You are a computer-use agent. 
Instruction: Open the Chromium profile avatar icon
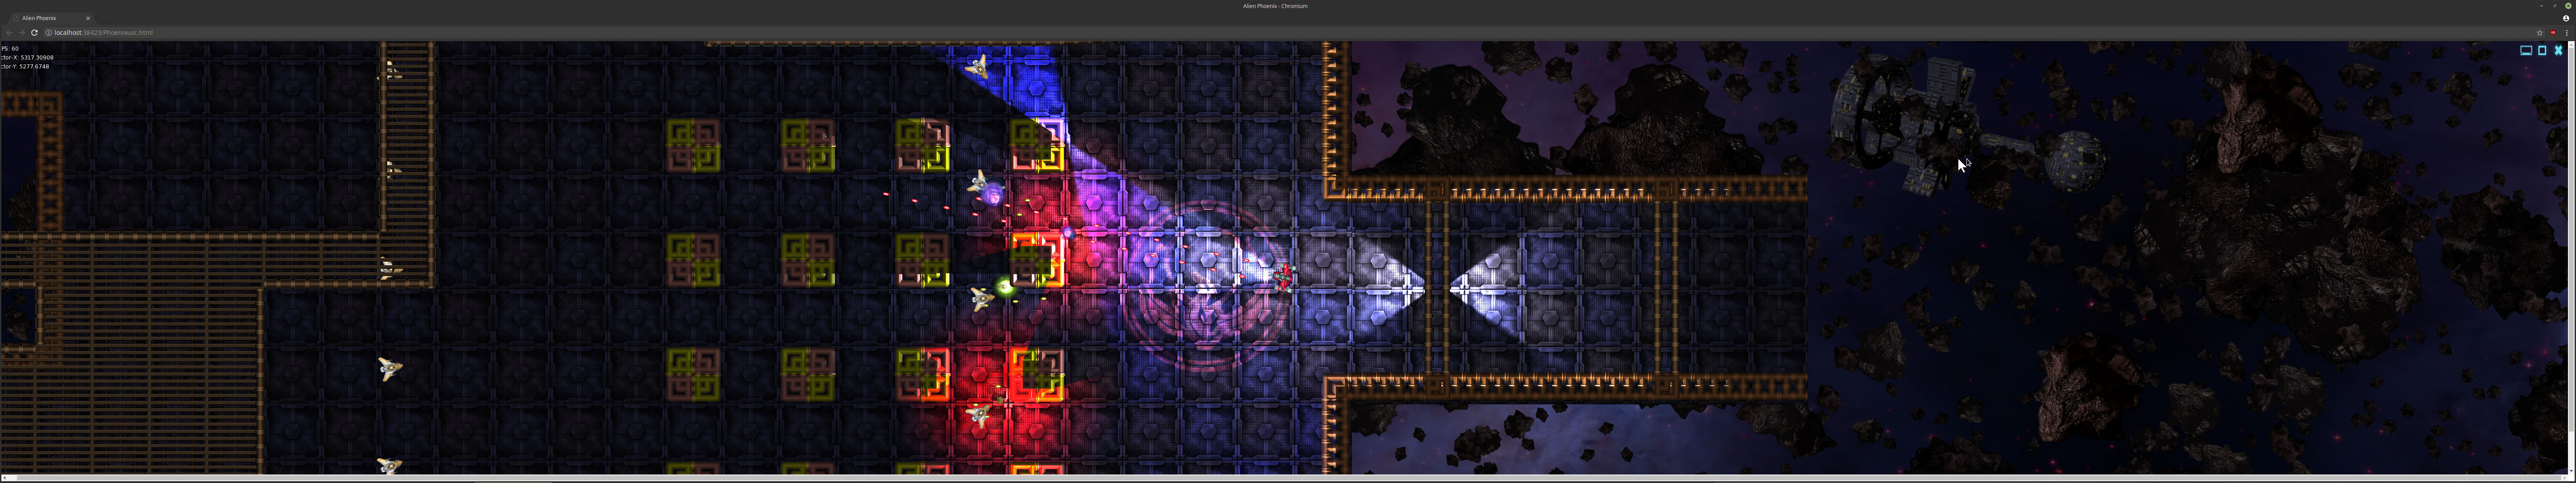[2566, 18]
